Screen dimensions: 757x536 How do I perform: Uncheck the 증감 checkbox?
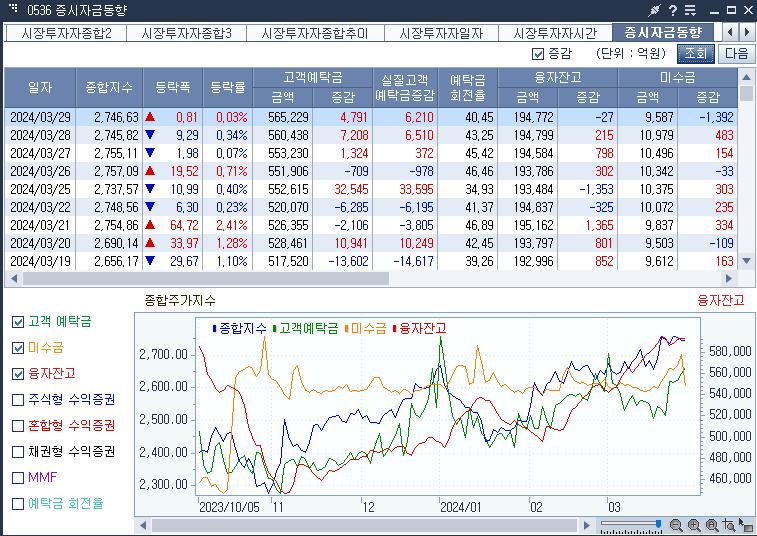coord(537,54)
